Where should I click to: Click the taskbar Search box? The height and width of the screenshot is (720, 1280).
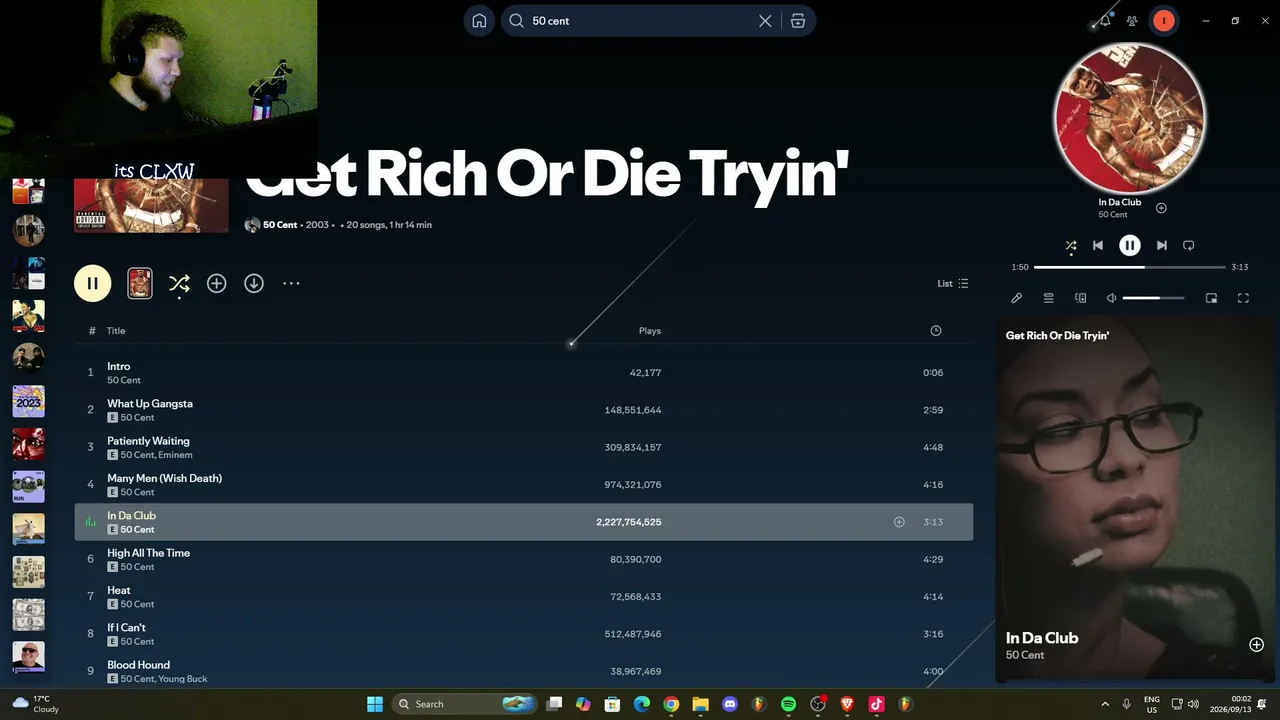tap(465, 704)
